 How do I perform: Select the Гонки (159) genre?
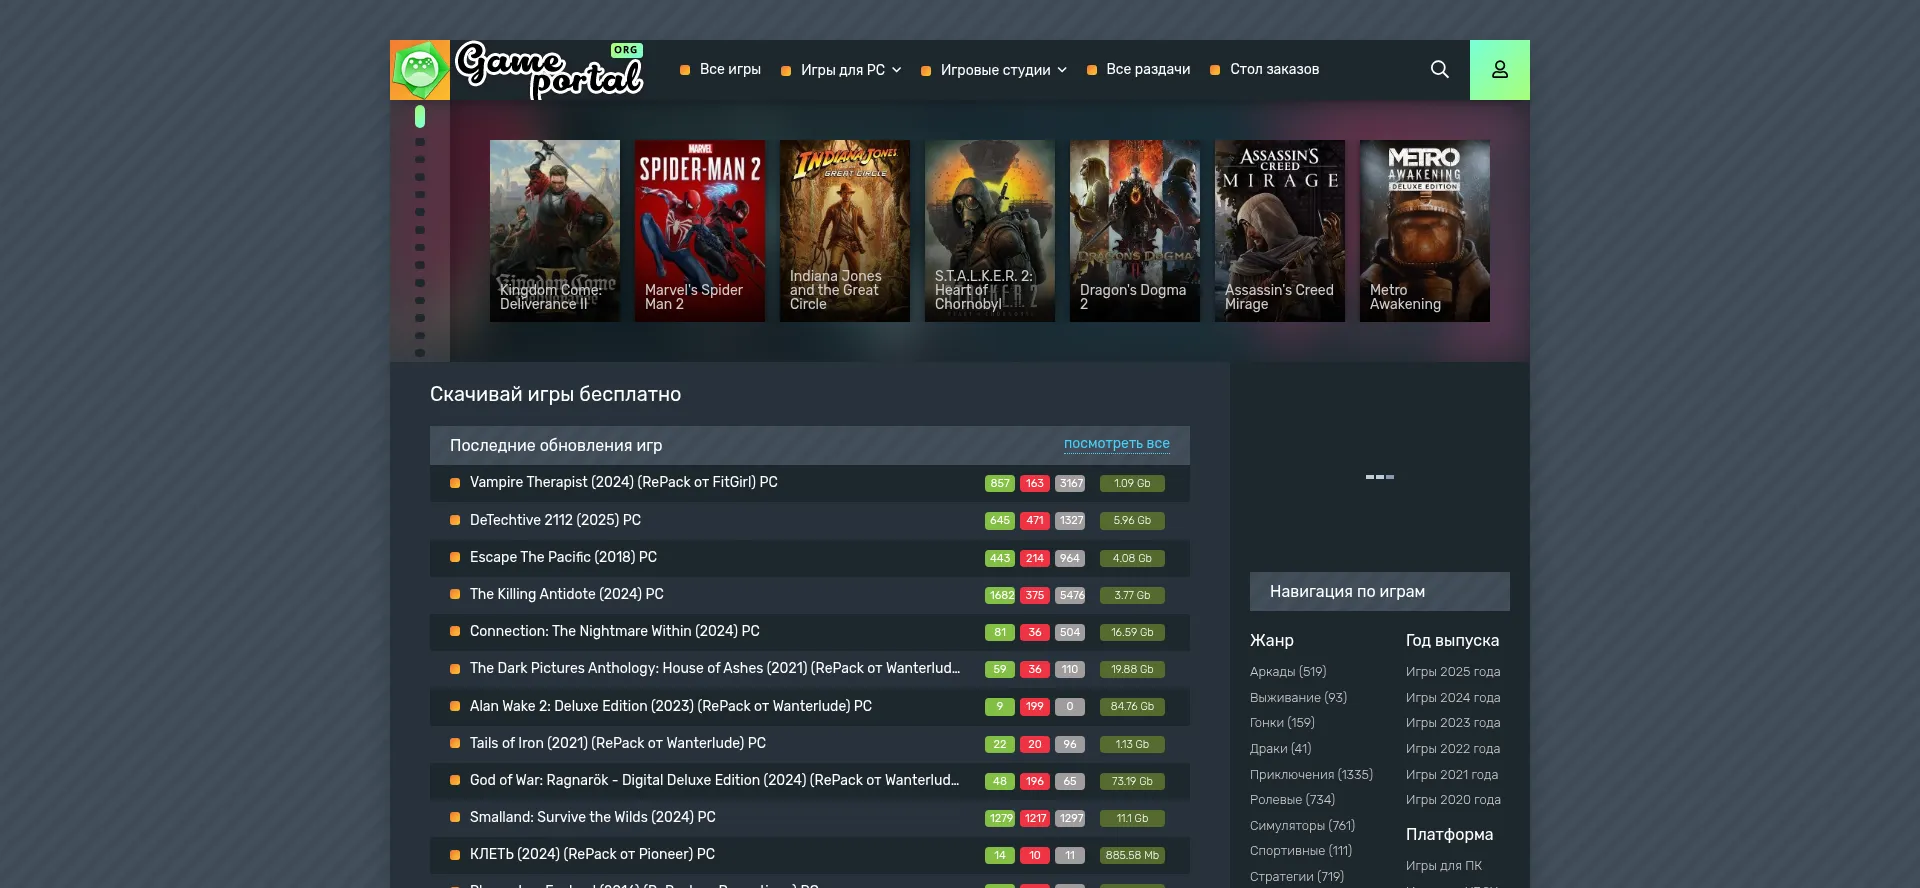pos(1282,722)
